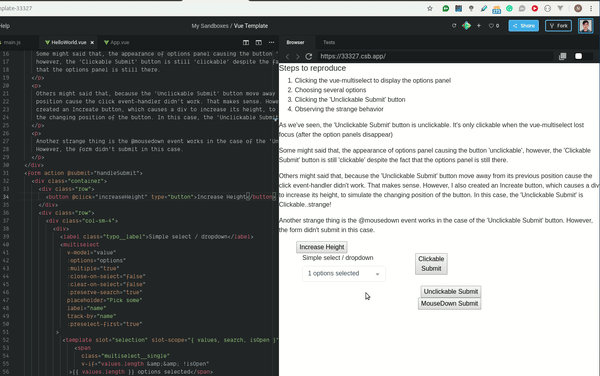Click the preview URL address field

[435, 57]
